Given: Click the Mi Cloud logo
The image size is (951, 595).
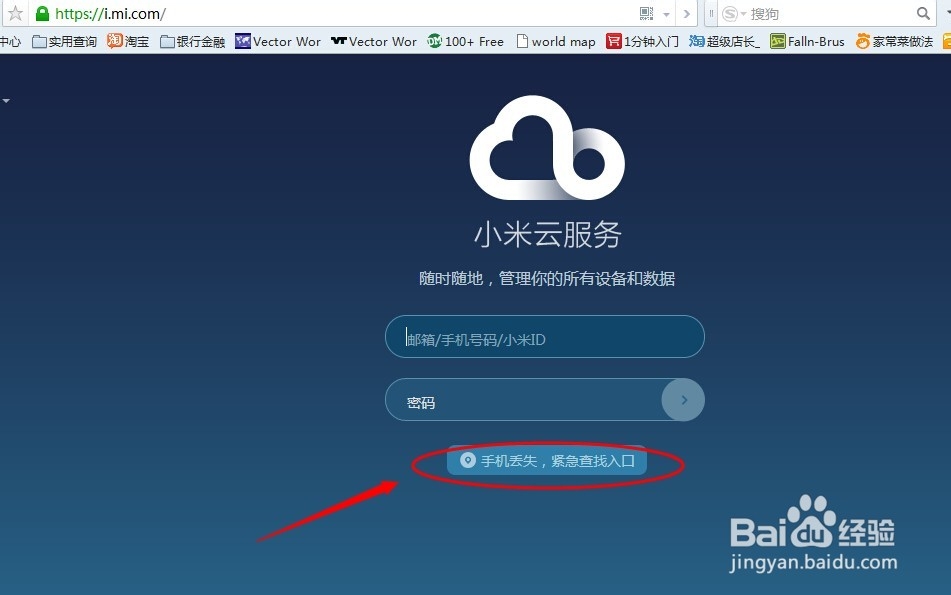Looking at the screenshot, I should (x=546, y=148).
